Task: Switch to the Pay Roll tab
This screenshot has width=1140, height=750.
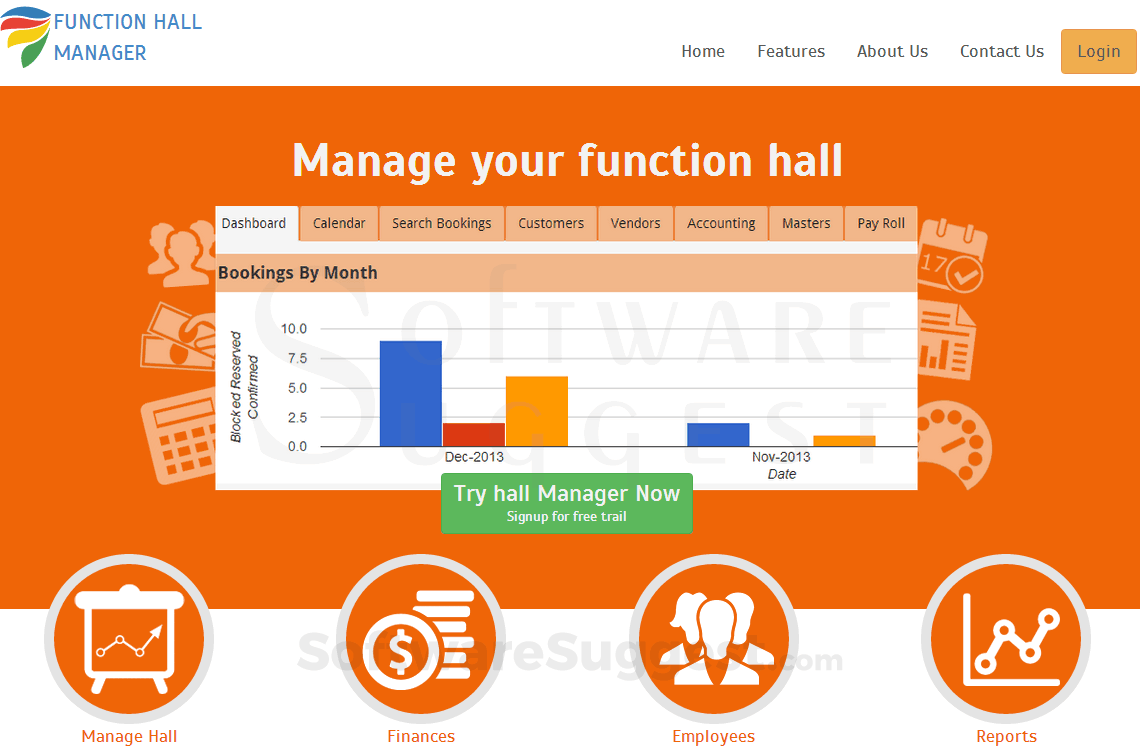Action: click(x=881, y=223)
